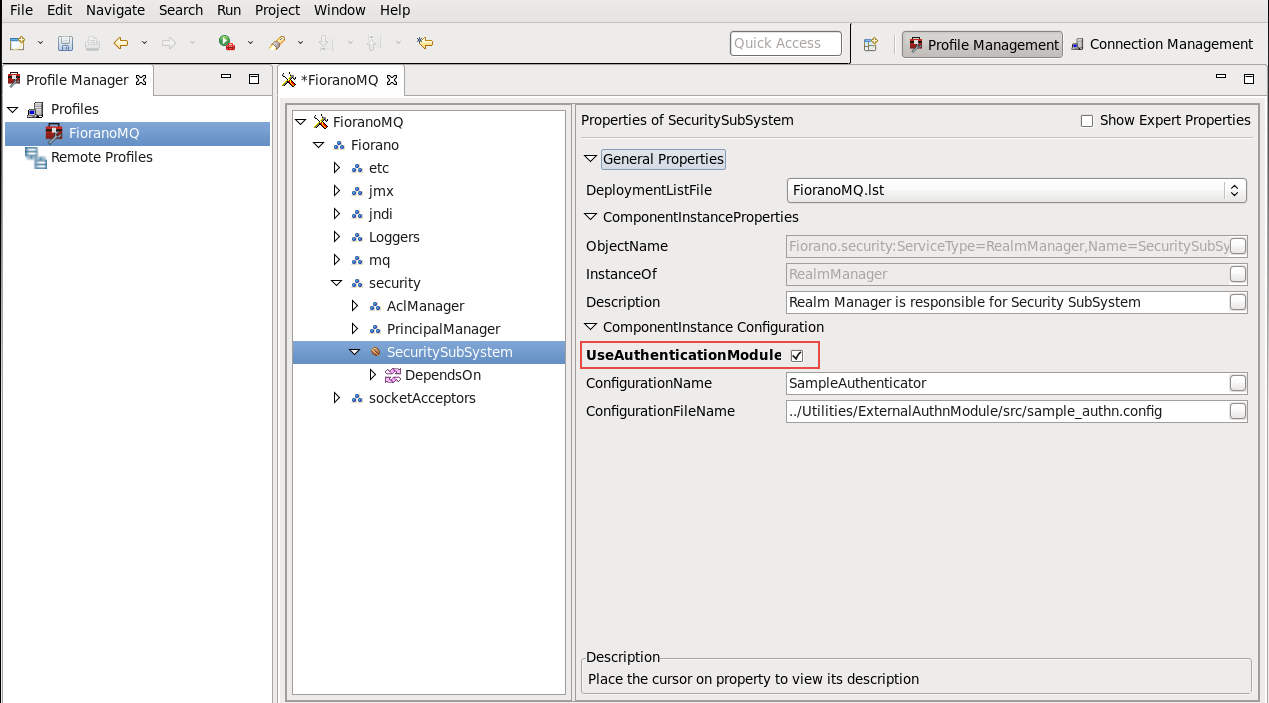Collapse the security tree node

(336, 283)
